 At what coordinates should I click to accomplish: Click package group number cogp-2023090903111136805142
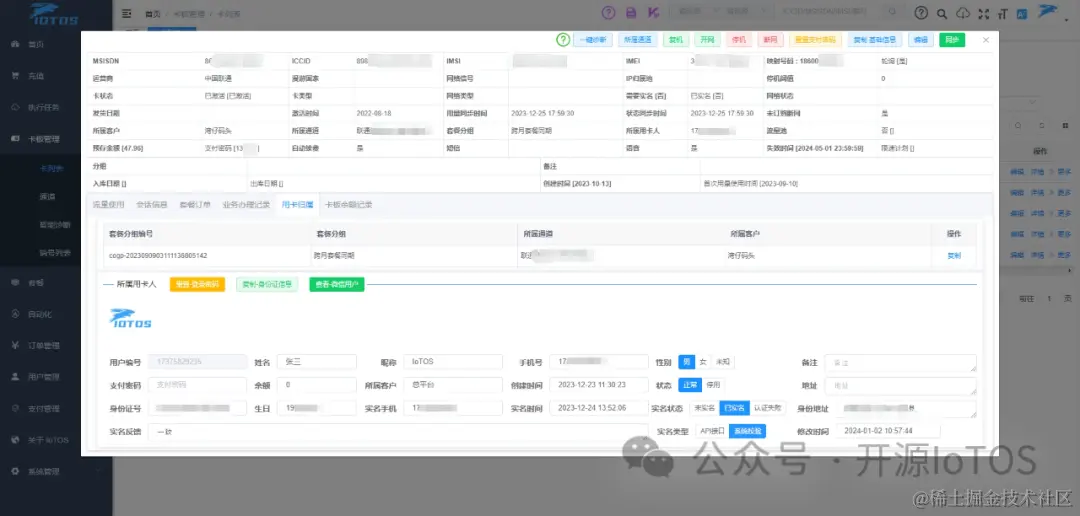(158, 256)
